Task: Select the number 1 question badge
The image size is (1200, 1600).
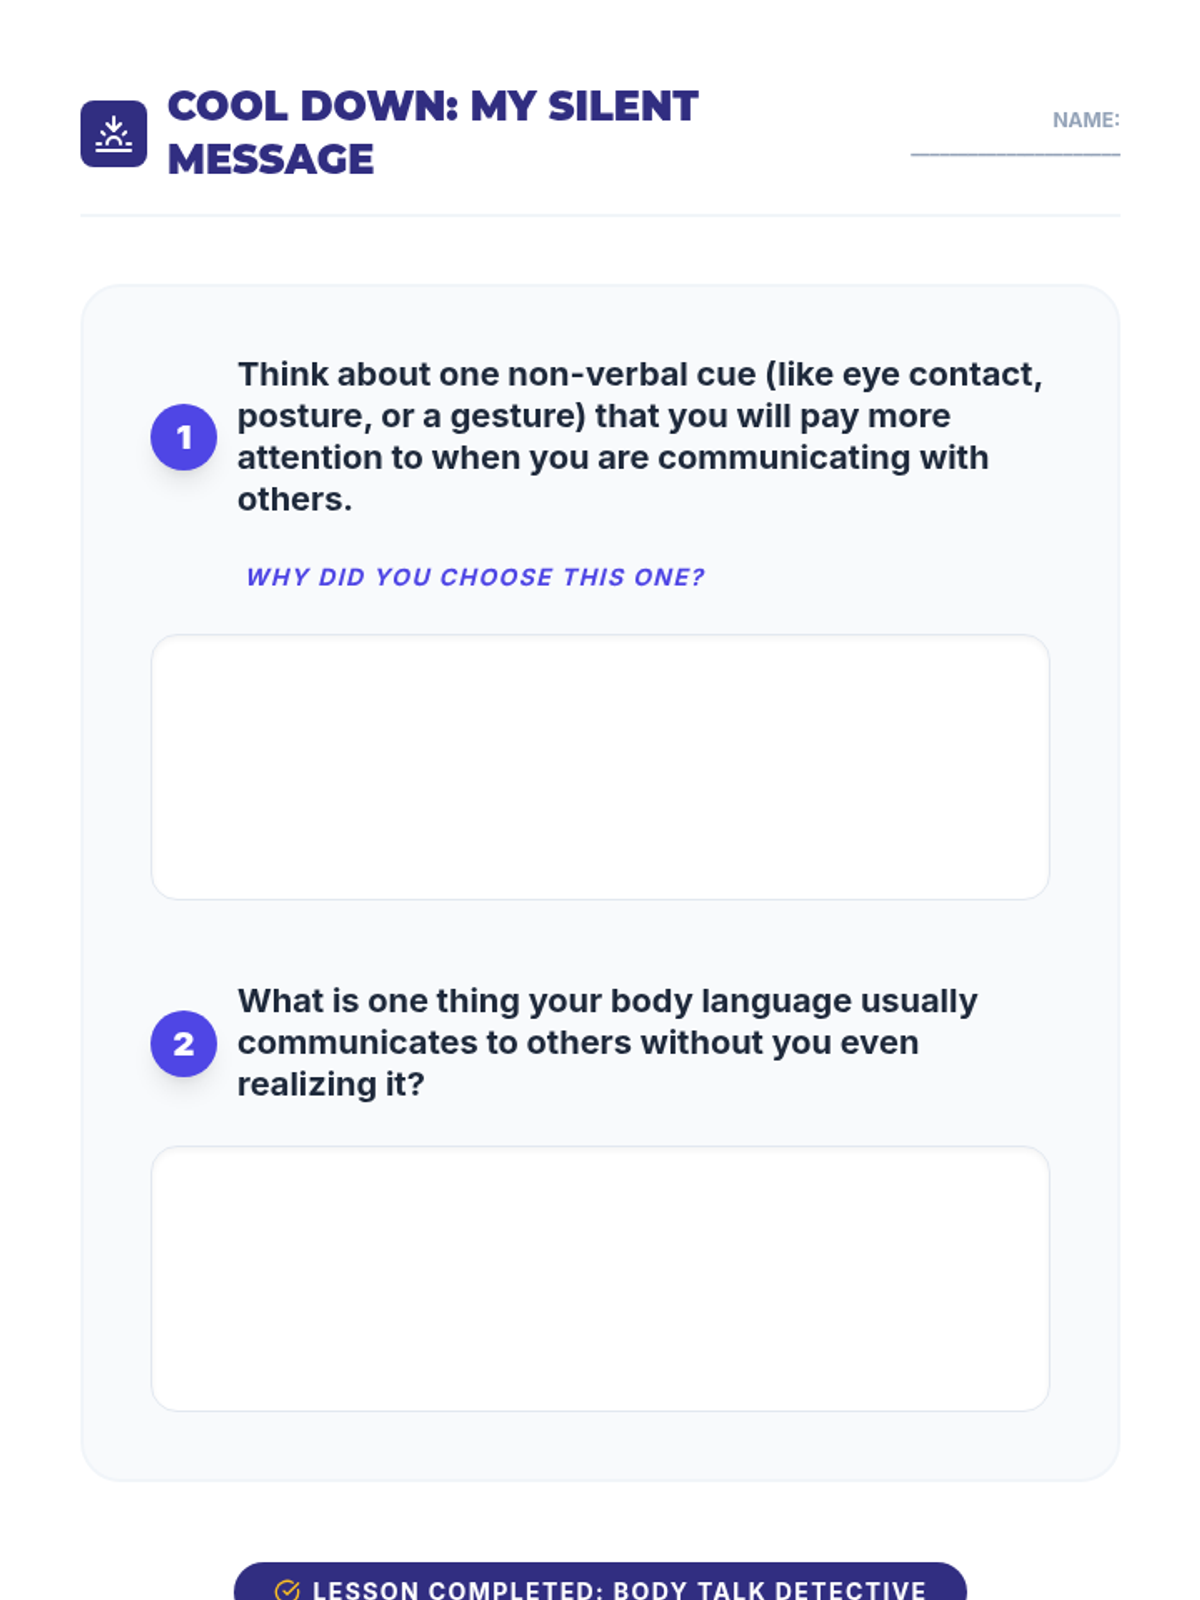Action: pyautogui.click(x=184, y=437)
